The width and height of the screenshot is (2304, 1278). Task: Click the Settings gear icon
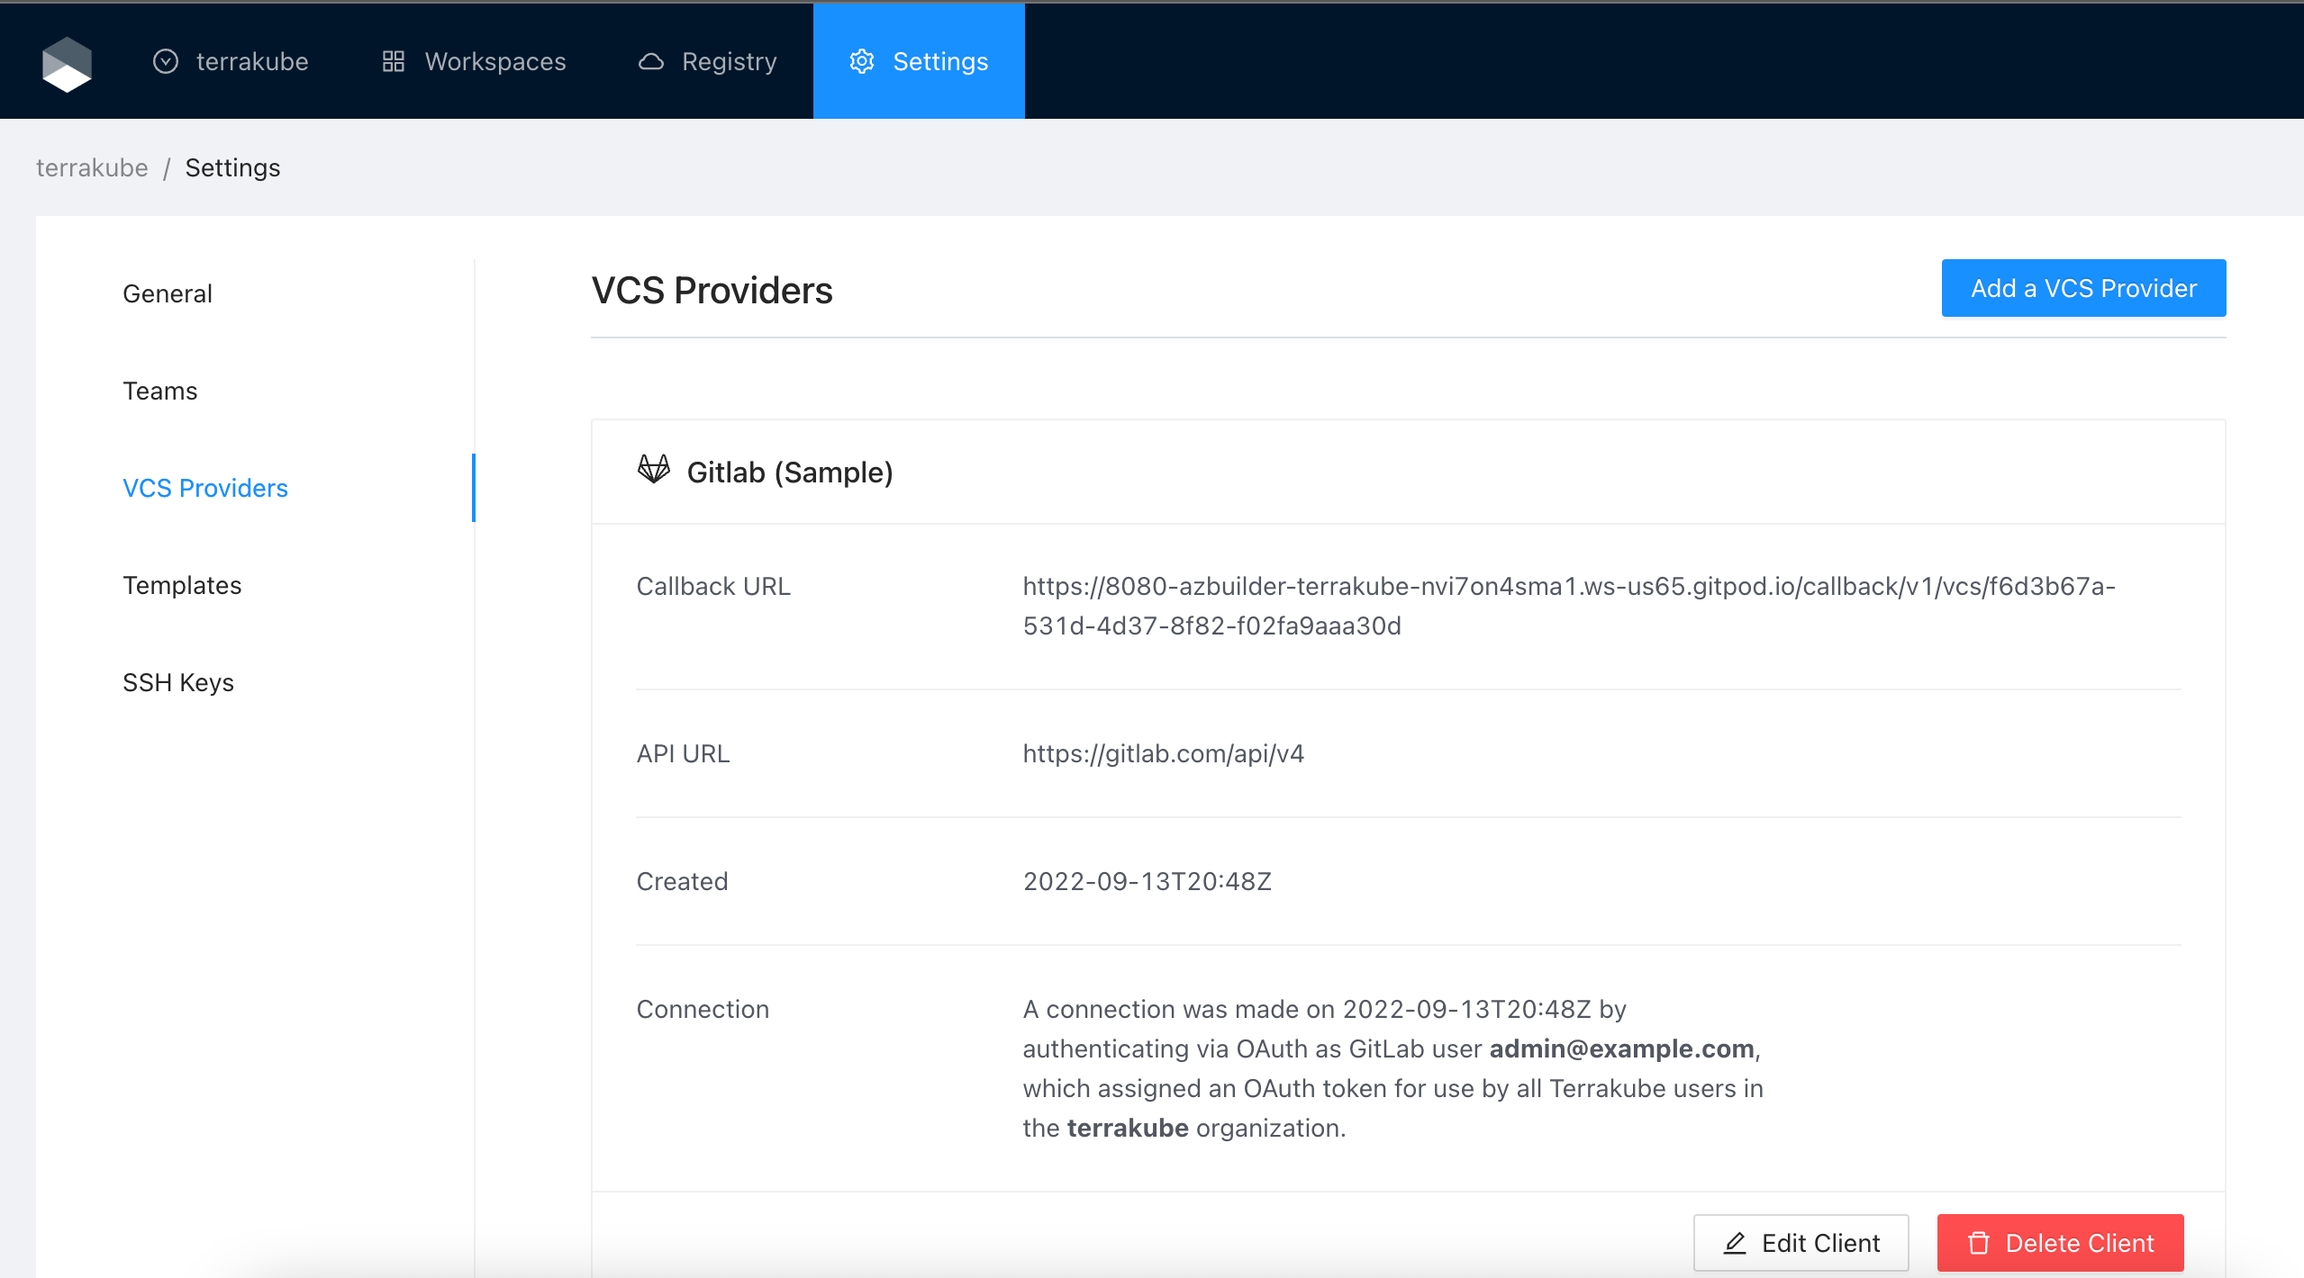pyautogui.click(x=862, y=62)
